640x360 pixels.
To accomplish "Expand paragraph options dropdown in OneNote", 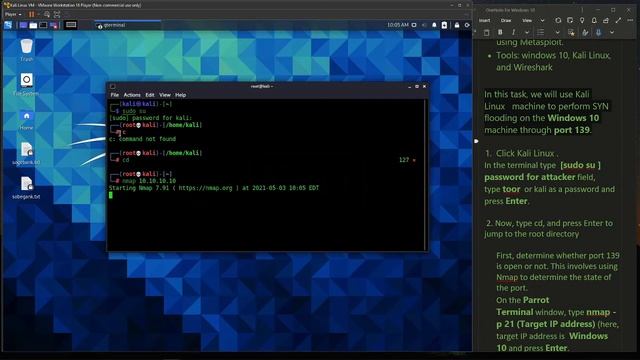I will [x=558, y=32].
